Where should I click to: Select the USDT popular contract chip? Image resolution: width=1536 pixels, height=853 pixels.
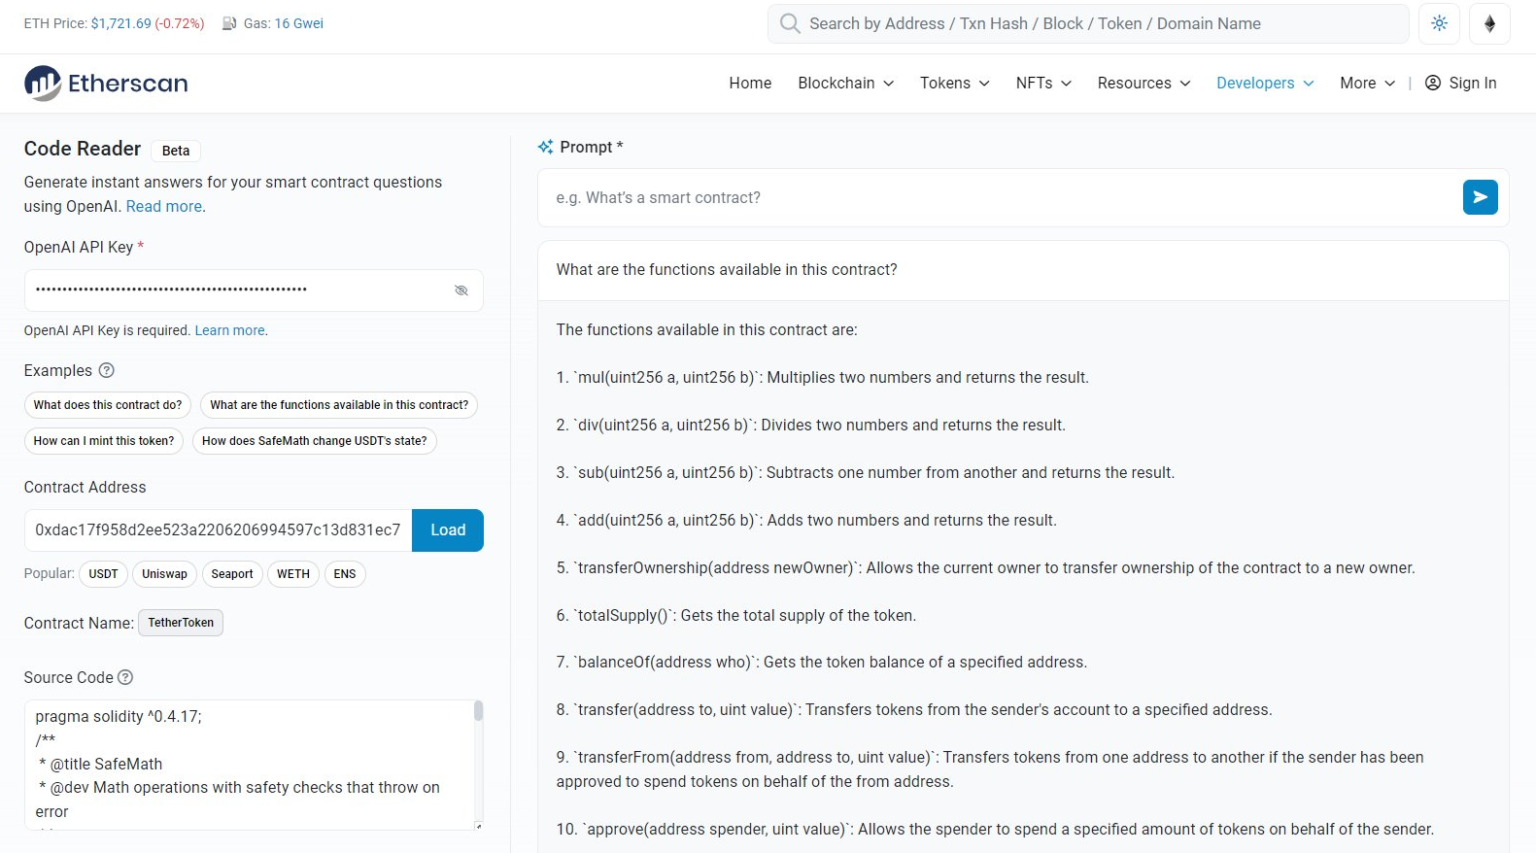103,574
